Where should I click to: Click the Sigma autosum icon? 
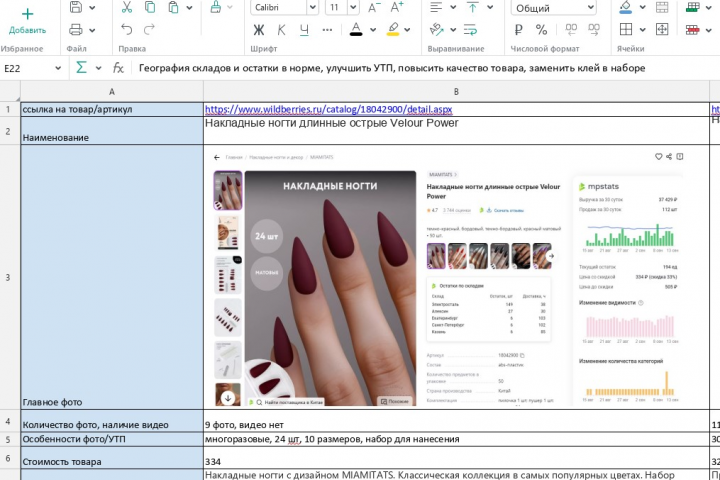[x=81, y=68]
